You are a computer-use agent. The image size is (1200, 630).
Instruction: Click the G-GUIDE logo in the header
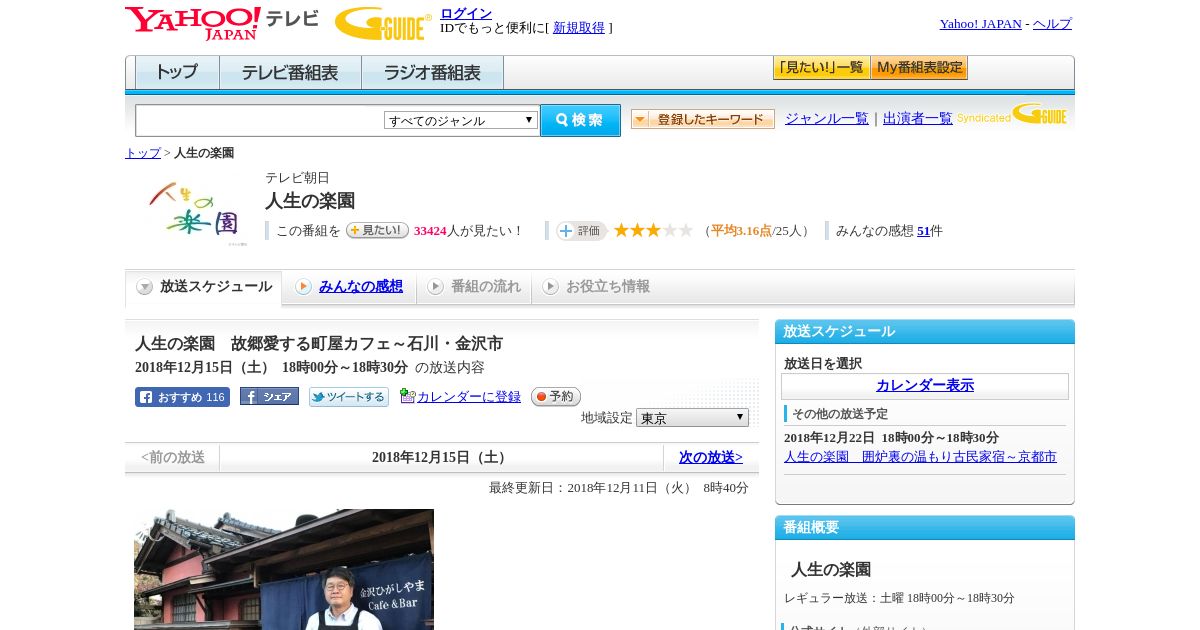(x=383, y=24)
